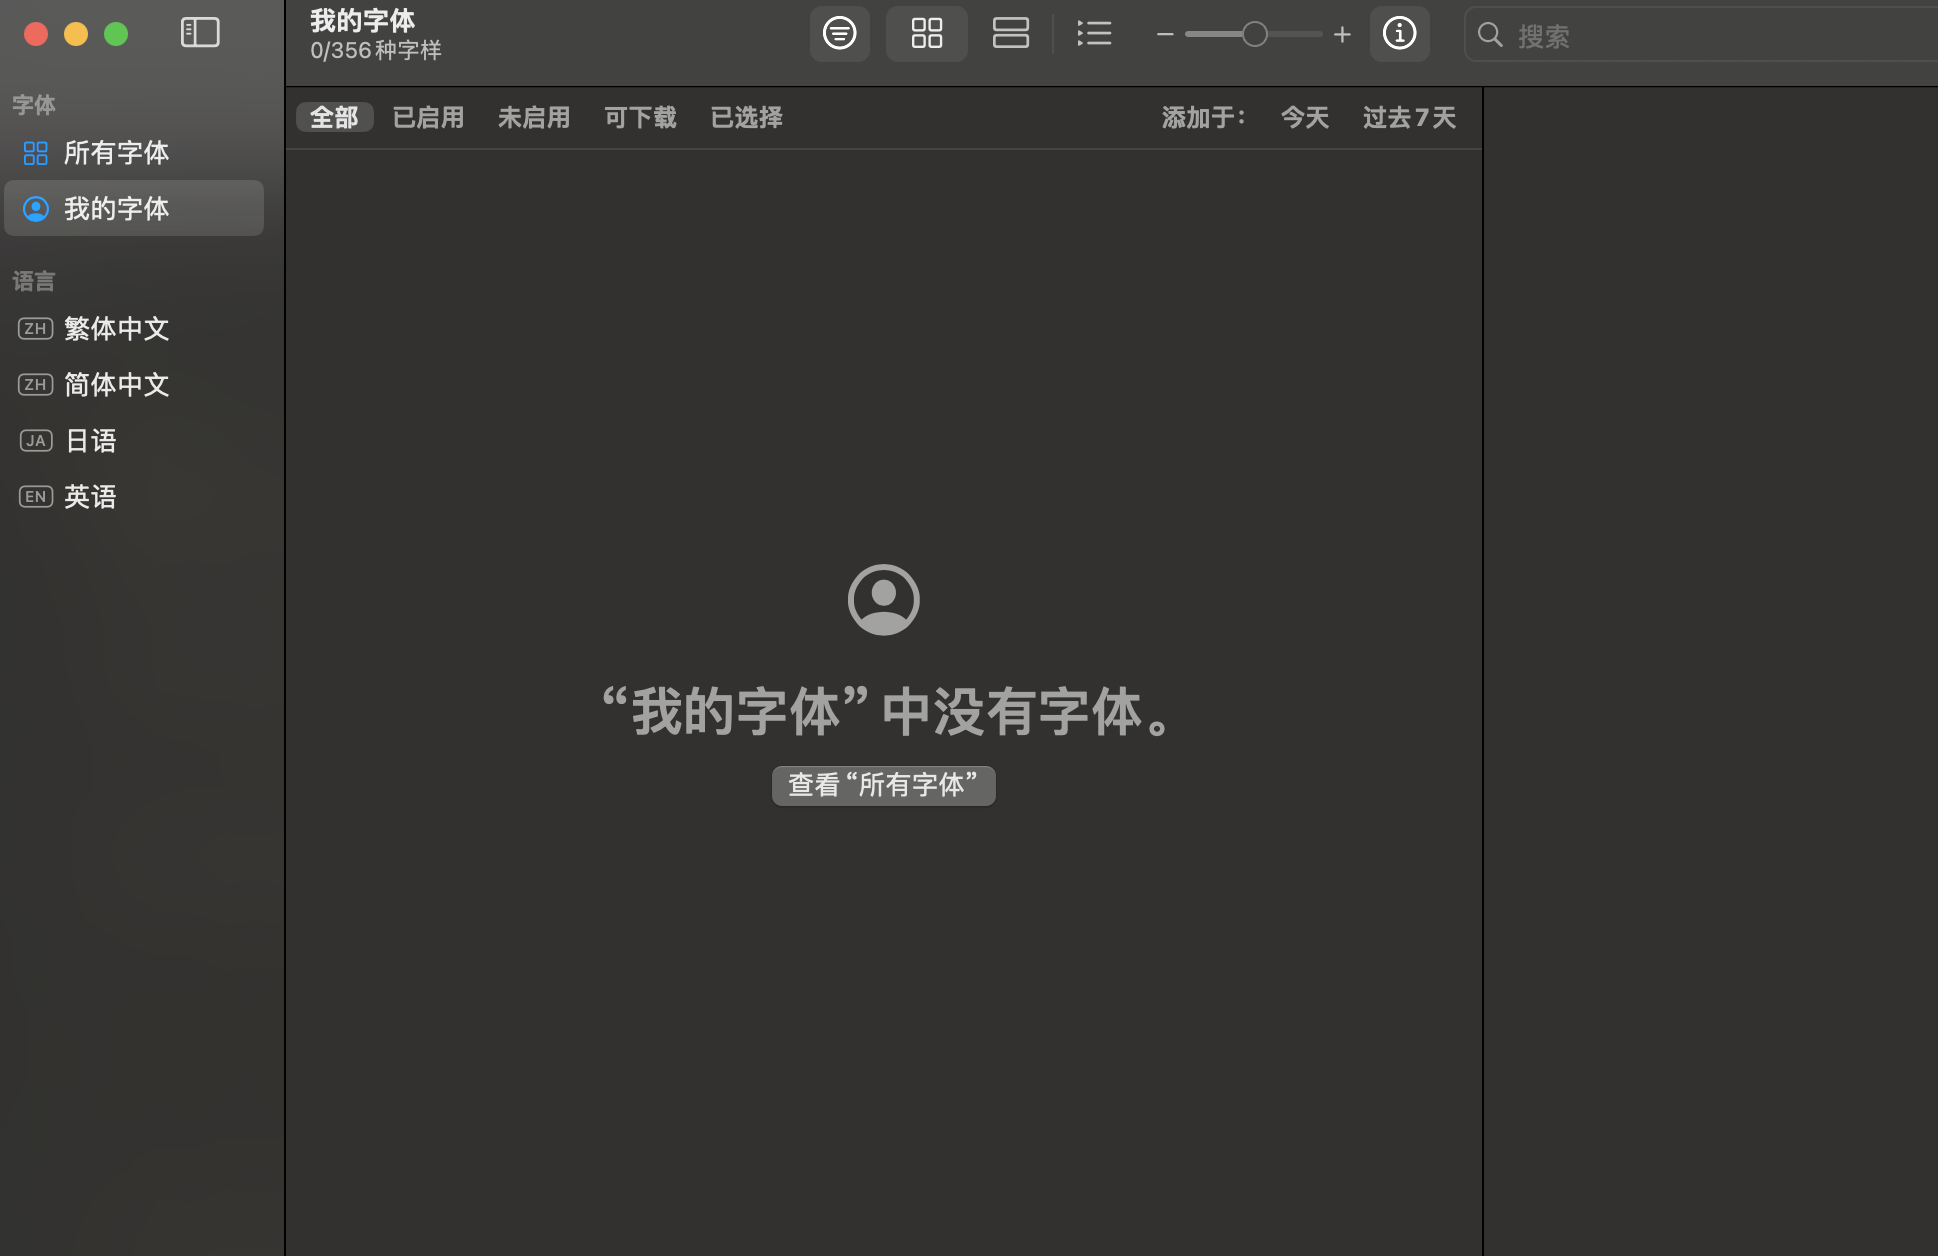The image size is (1938, 1256).
Task: Click the minus to shrink preview size
Action: click(x=1165, y=35)
